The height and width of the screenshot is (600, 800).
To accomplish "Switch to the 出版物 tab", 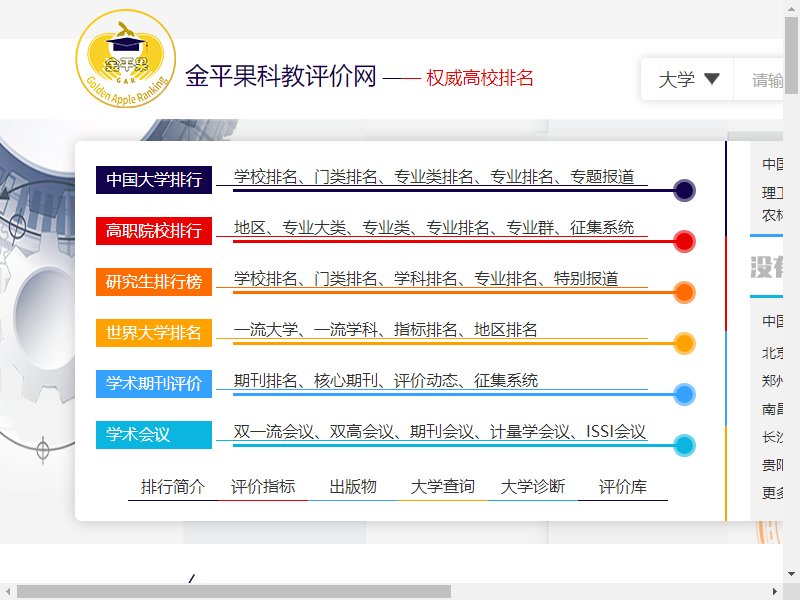I will pyautogui.click(x=353, y=487).
